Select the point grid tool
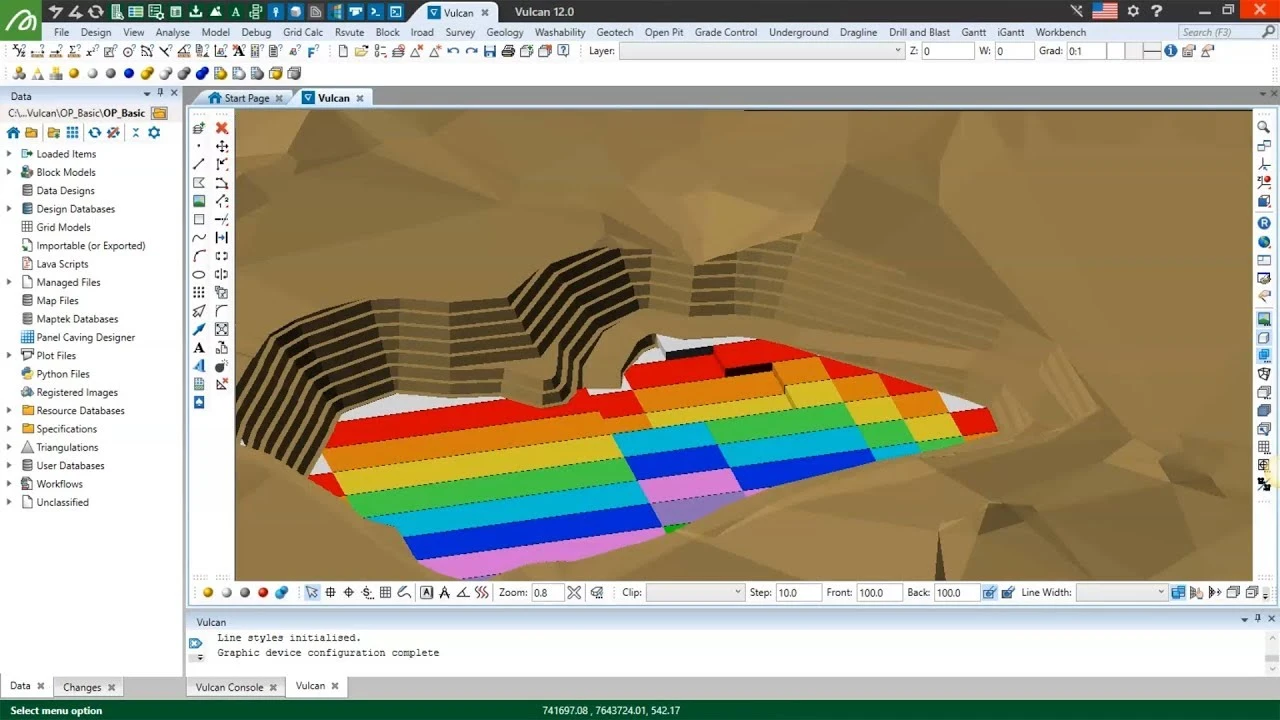This screenshot has width=1280, height=720. (x=199, y=292)
